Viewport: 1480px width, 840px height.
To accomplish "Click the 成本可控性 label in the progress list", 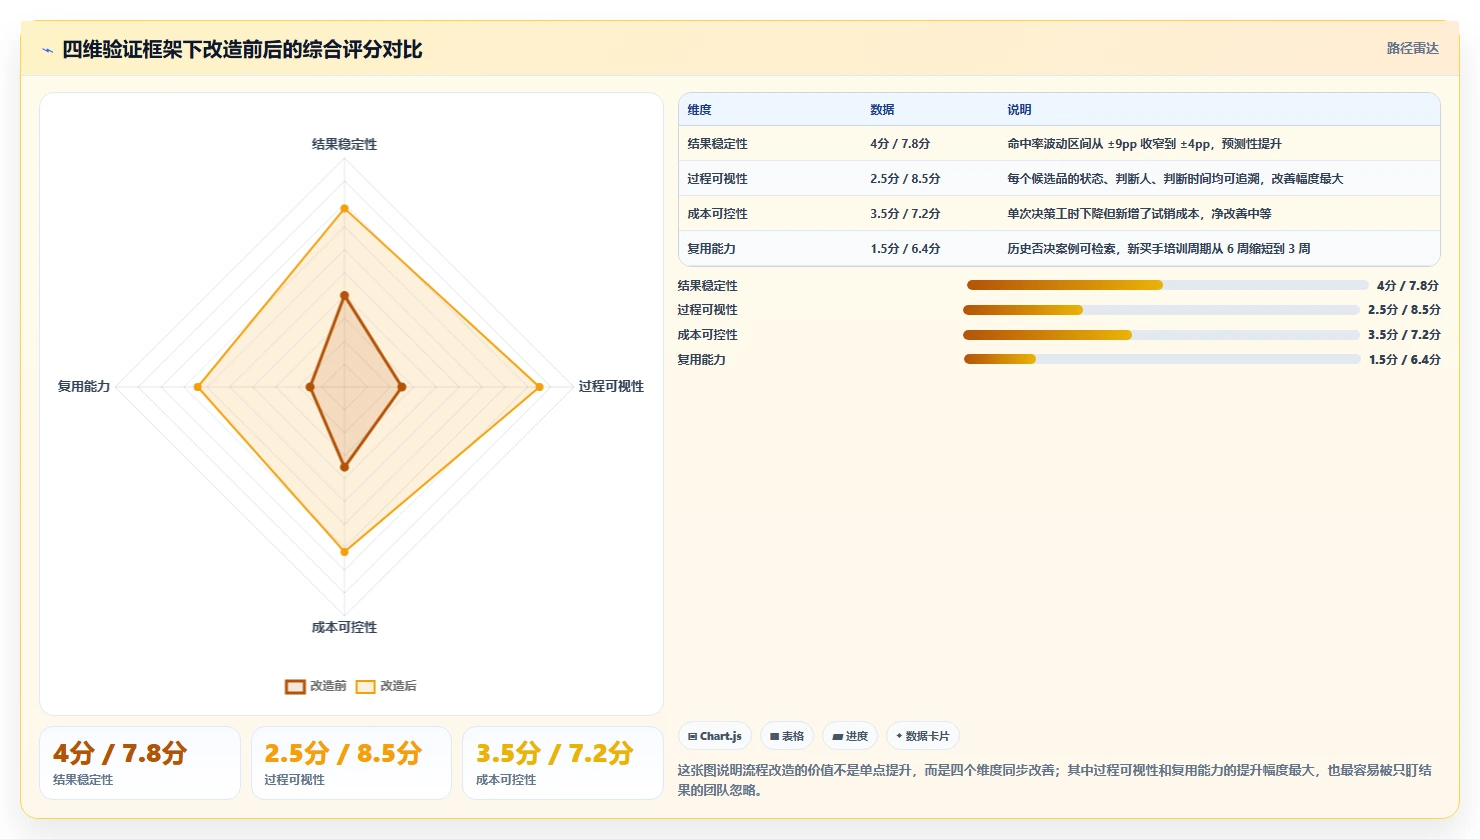I will tap(707, 335).
